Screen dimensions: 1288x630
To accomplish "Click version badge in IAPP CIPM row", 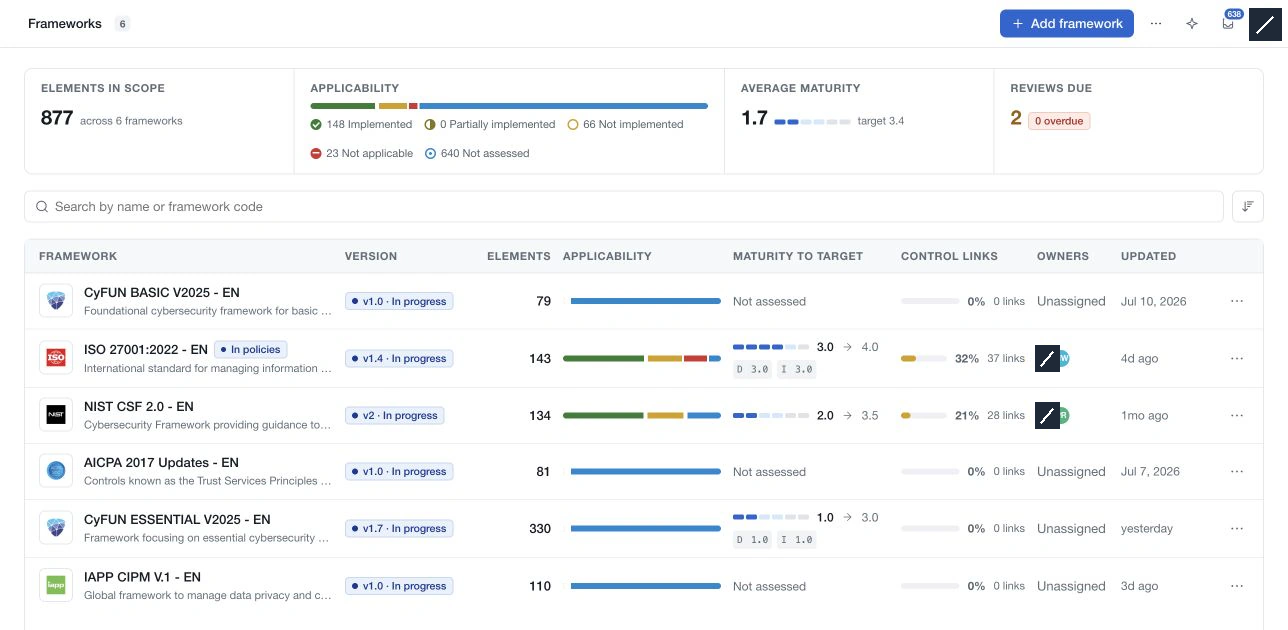I will coord(399,586).
